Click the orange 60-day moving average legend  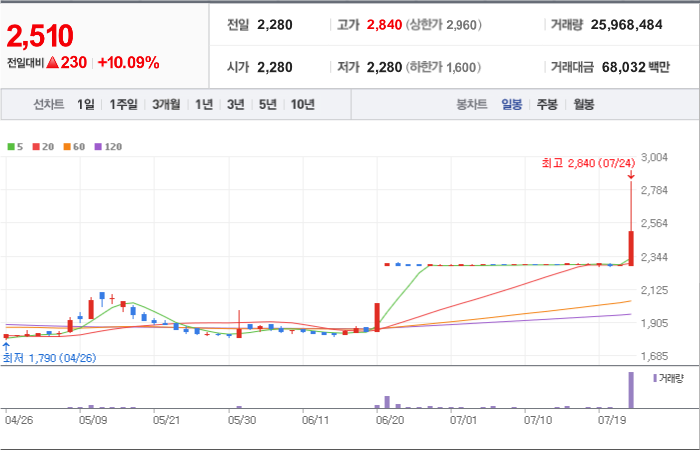click(x=74, y=146)
